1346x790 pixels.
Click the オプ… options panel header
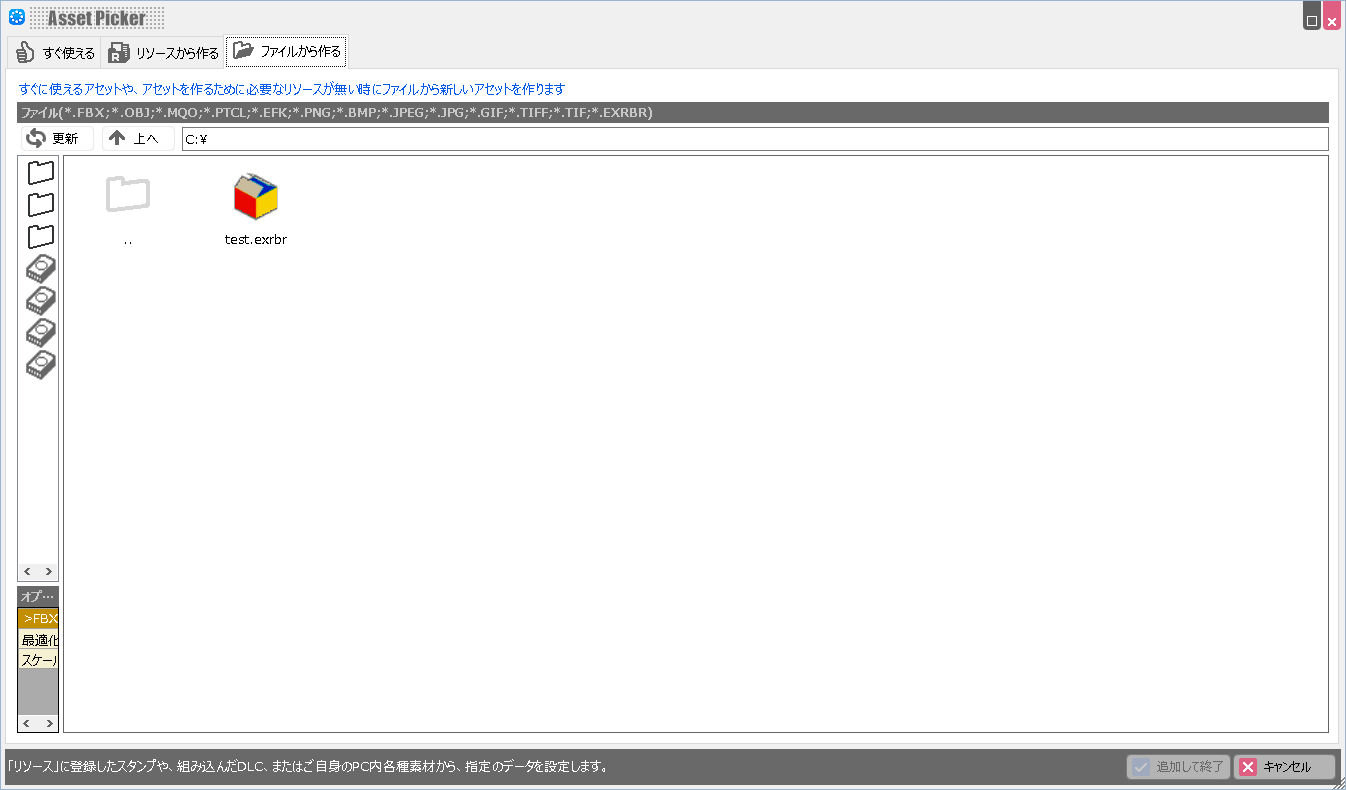click(38, 596)
